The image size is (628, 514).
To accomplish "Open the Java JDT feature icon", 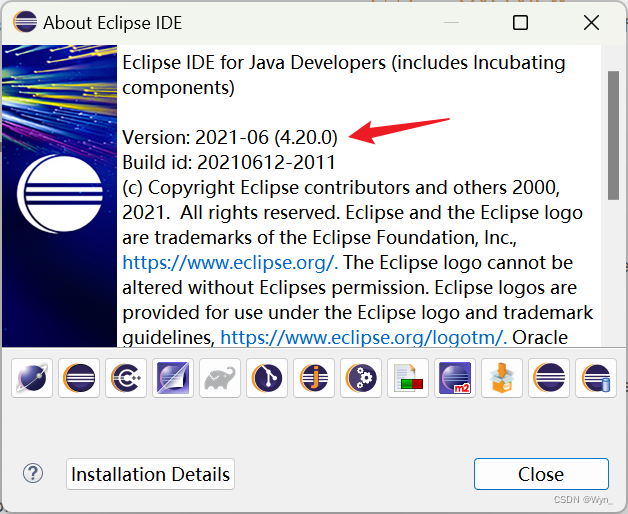I will click(x=314, y=378).
